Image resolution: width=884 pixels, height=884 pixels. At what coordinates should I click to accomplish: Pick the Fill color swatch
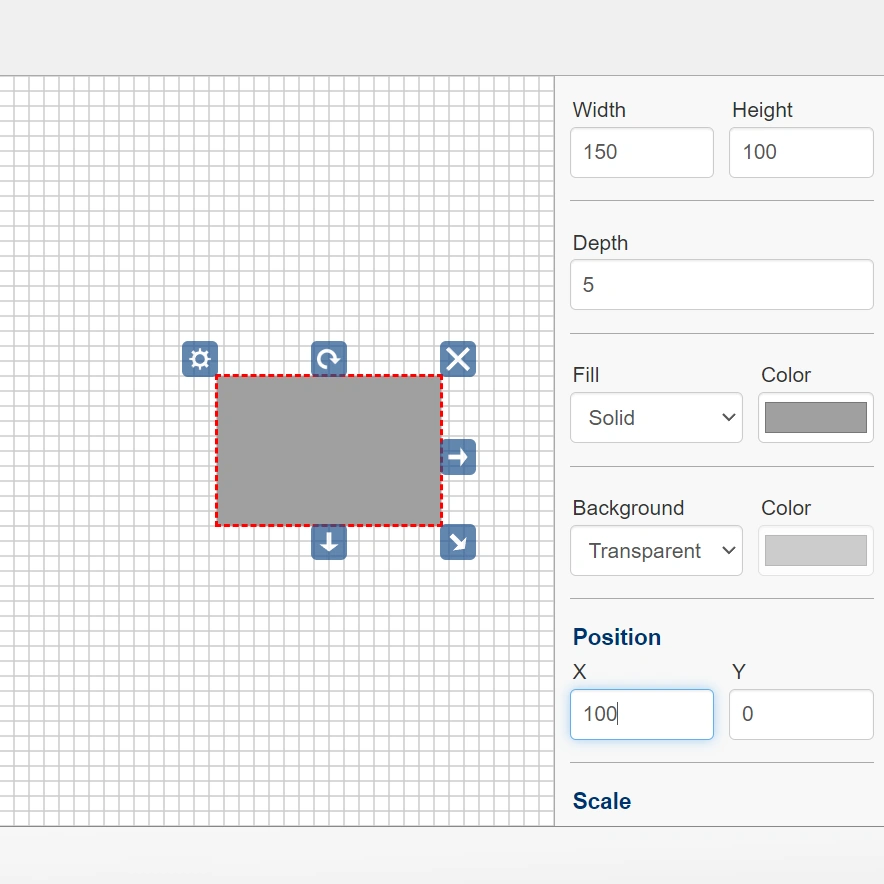[x=815, y=418]
